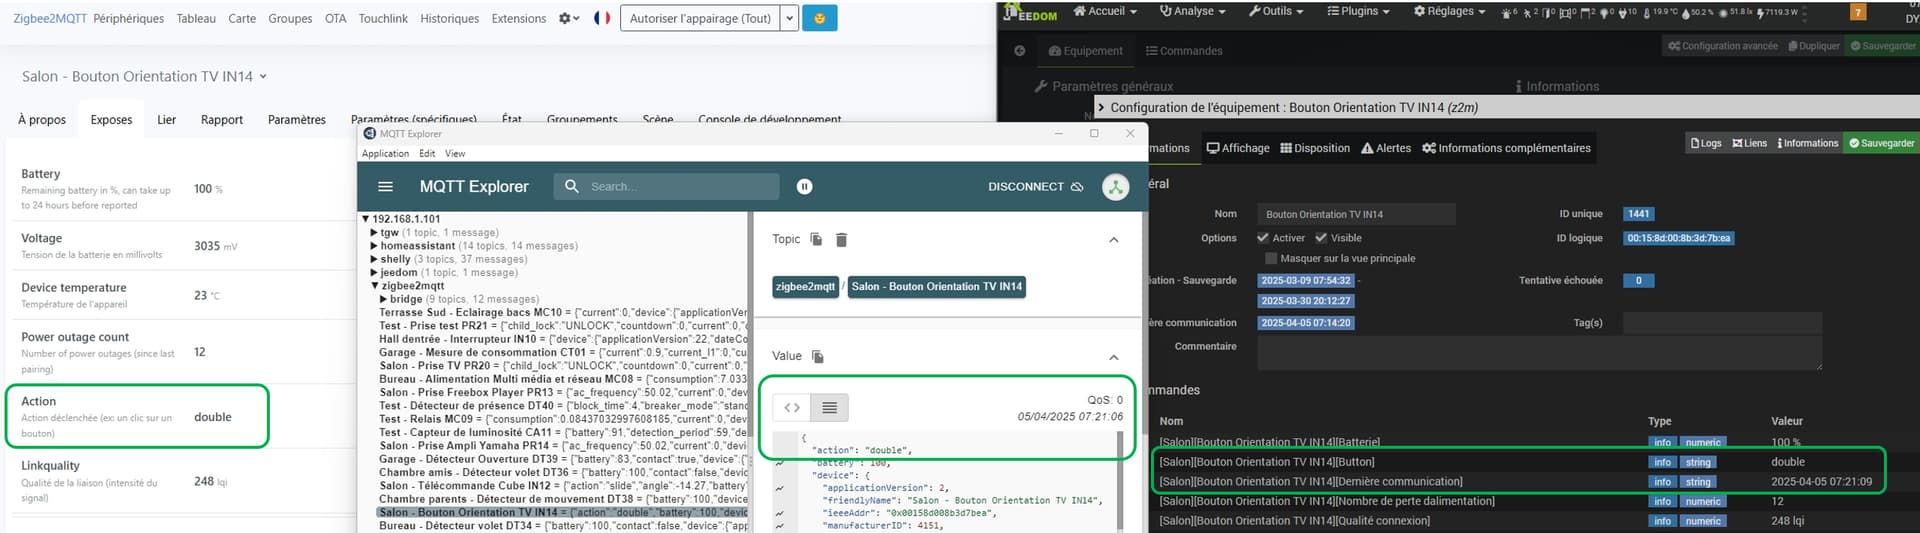Click Autoriser l'appairage (Tout) button
Screen dimensions: 1920x533
[700, 18]
